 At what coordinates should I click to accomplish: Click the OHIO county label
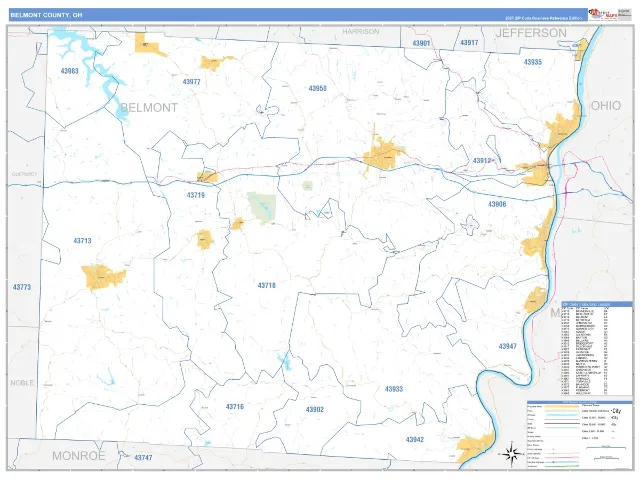click(606, 106)
